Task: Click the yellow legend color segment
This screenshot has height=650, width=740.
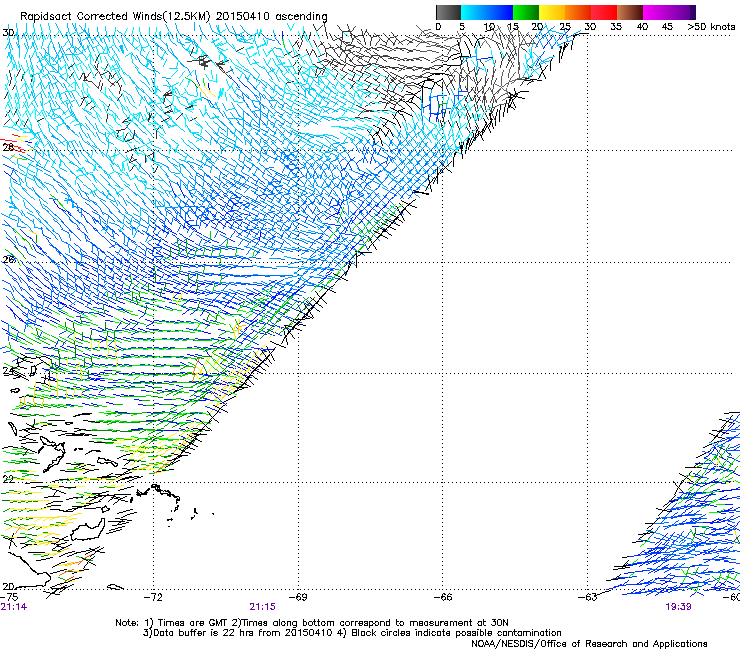Action: click(552, 12)
